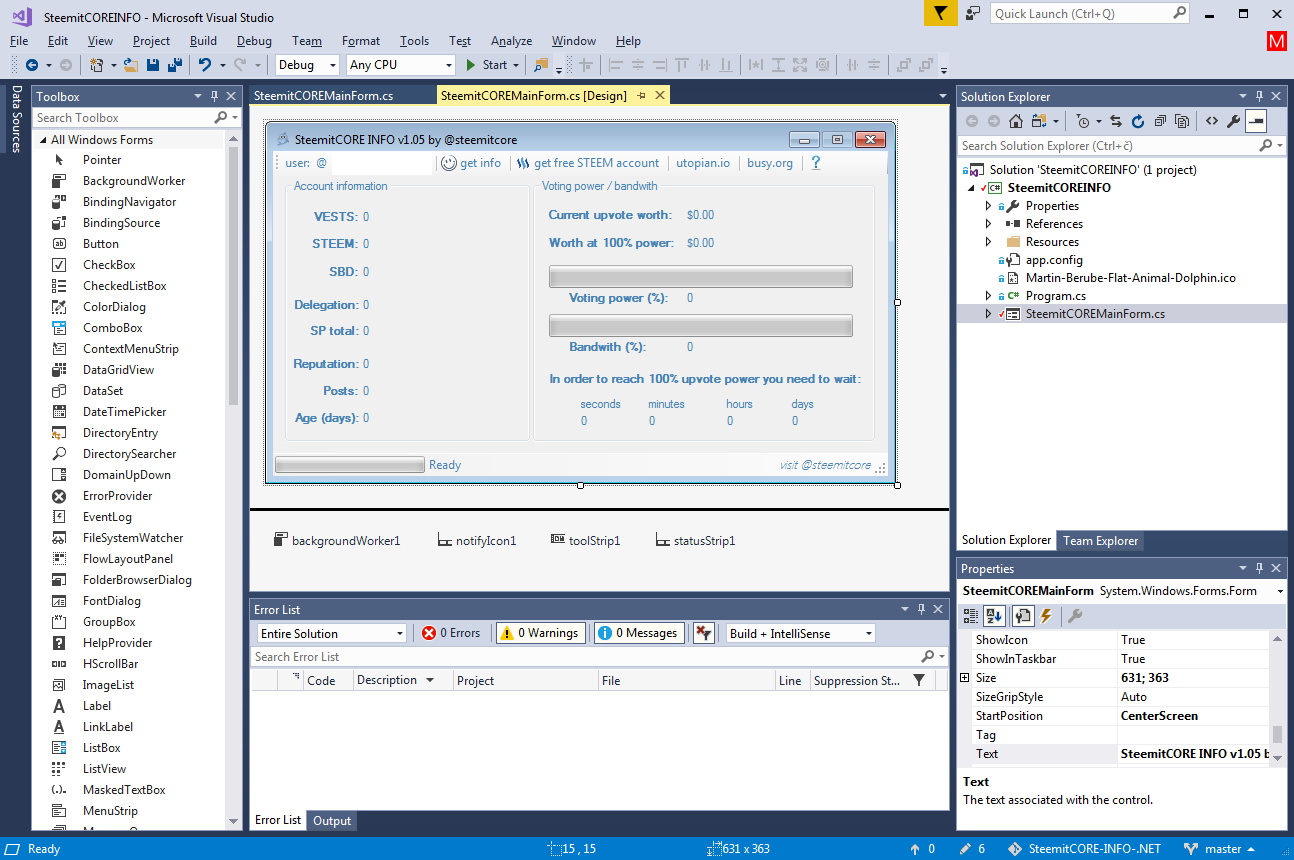
Task: Toggle the 0 Errors filter button
Action: coord(451,633)
